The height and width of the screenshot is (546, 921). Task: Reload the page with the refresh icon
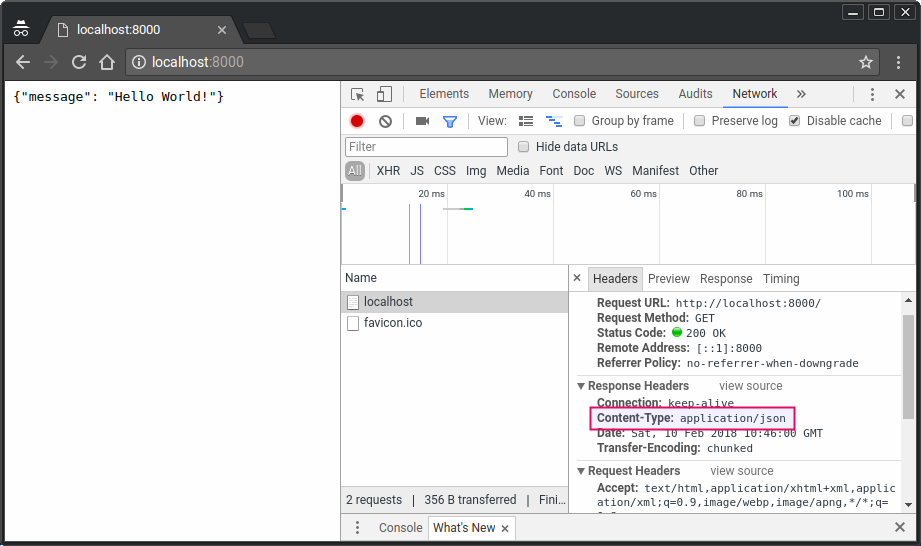point(79,62)
